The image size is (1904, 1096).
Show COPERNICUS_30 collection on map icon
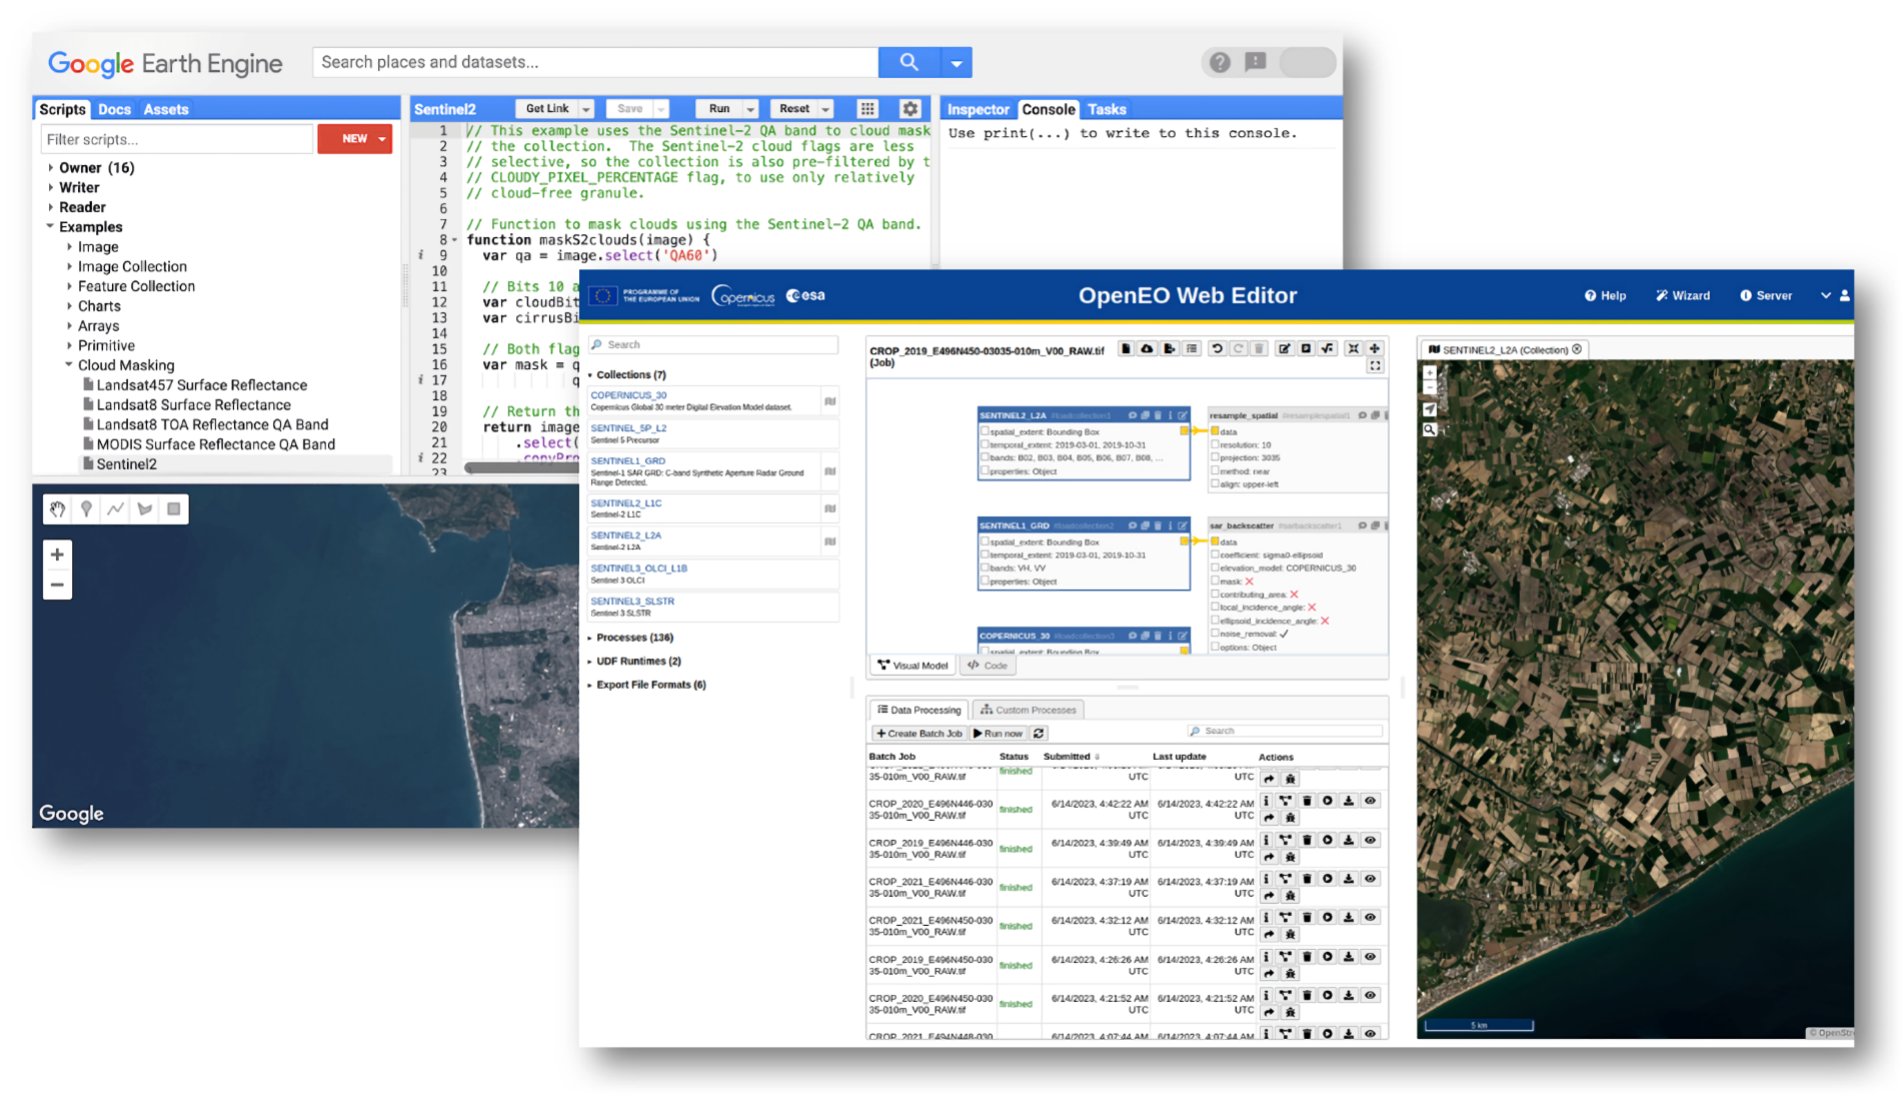tap(830, 402)
